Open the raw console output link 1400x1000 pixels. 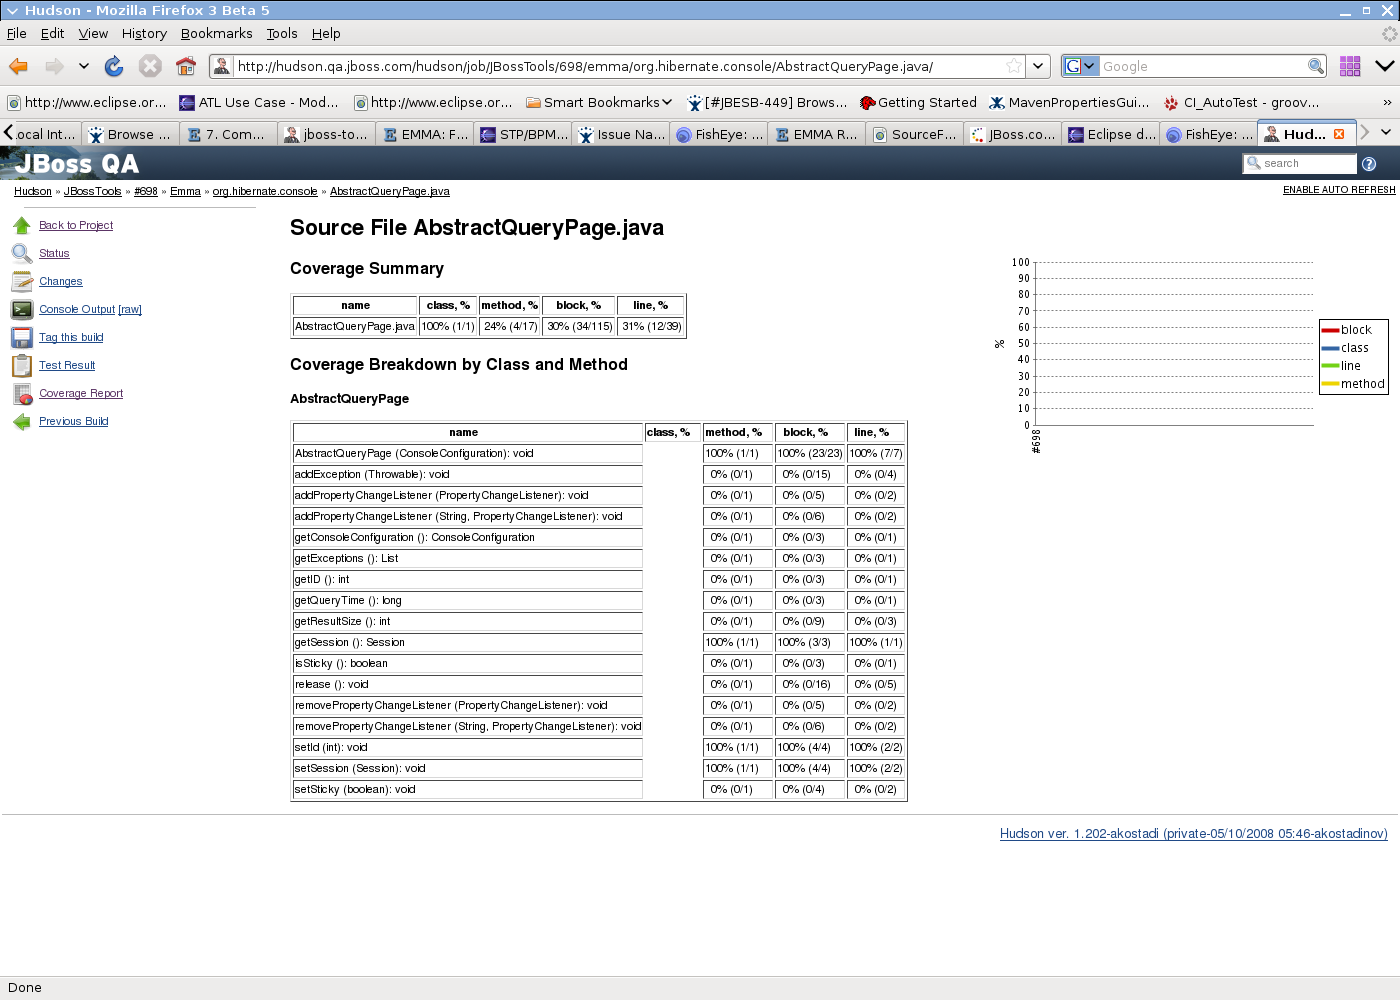coord(130,310)
